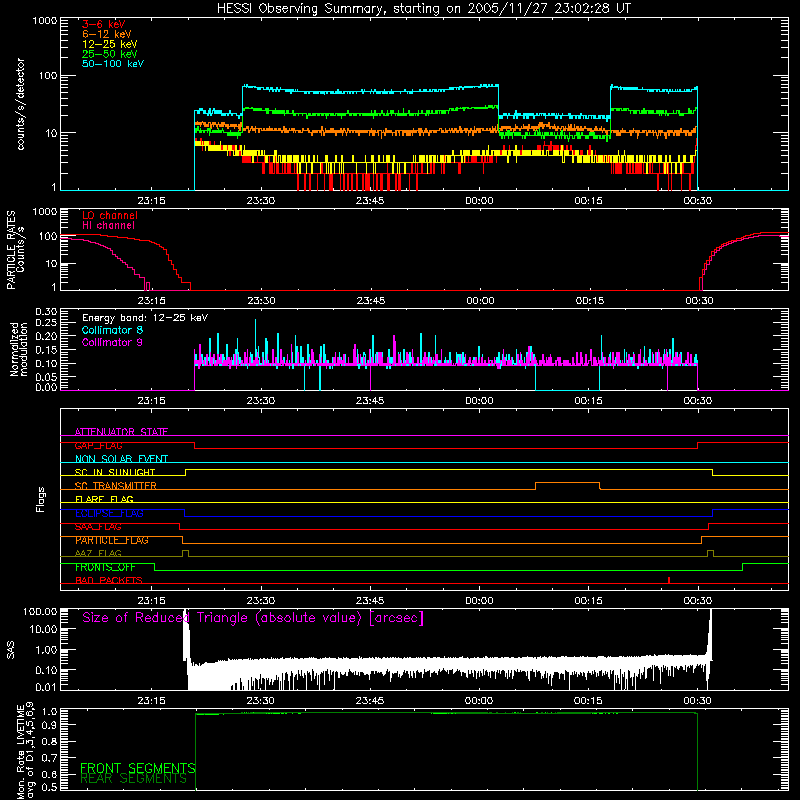This screenshot has width=800, height=800.
Task: Click the ATTENUATOR_STATE flag label
Action: point(121,432)
